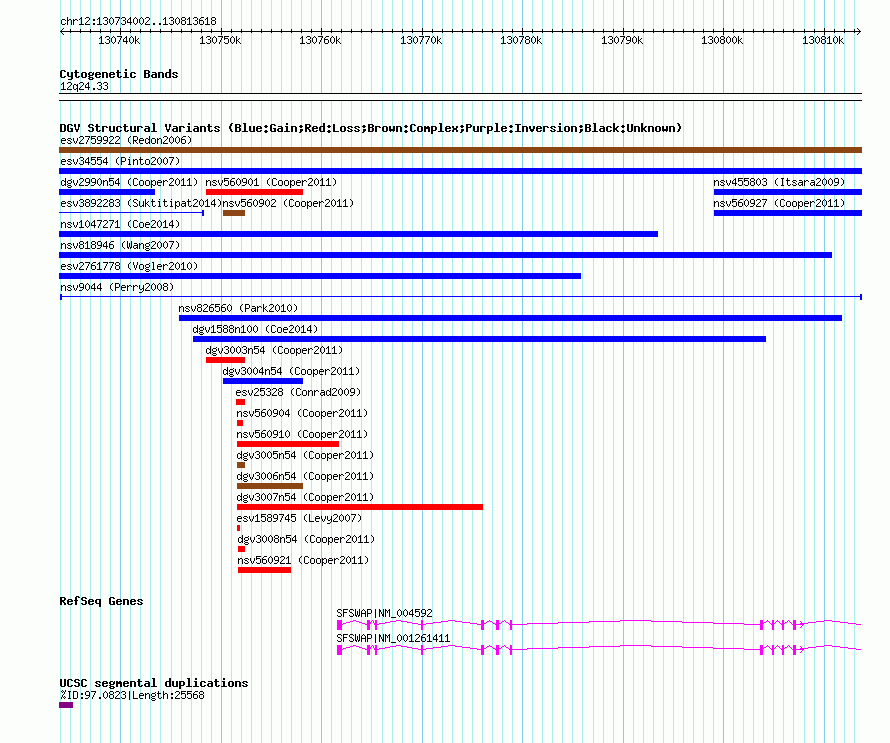The height and width of the screenshot is (743, 890).
Task: Click the DGV Structural Variants track title
Action: 371,128
